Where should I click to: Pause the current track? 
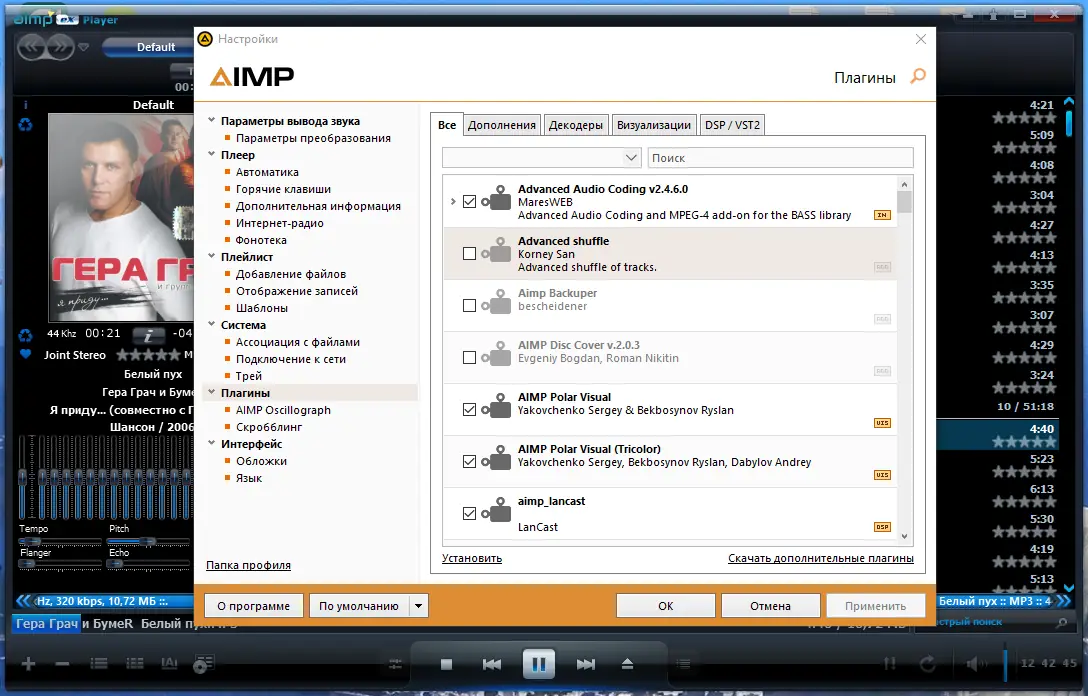(538, 663)
